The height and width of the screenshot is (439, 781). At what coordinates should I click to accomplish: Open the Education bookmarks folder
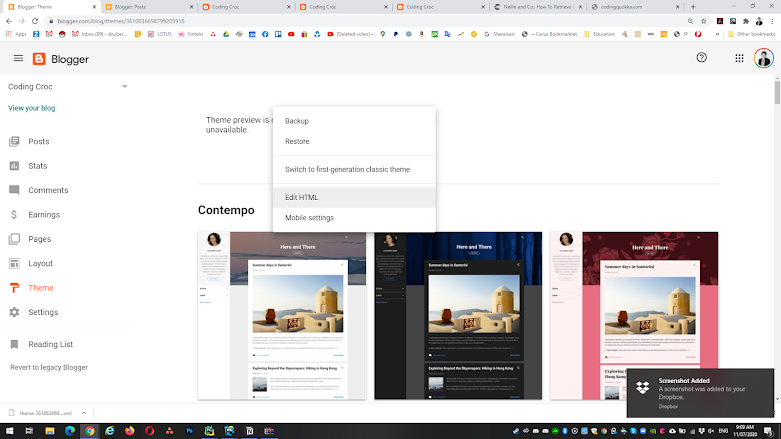coord(599,34)
